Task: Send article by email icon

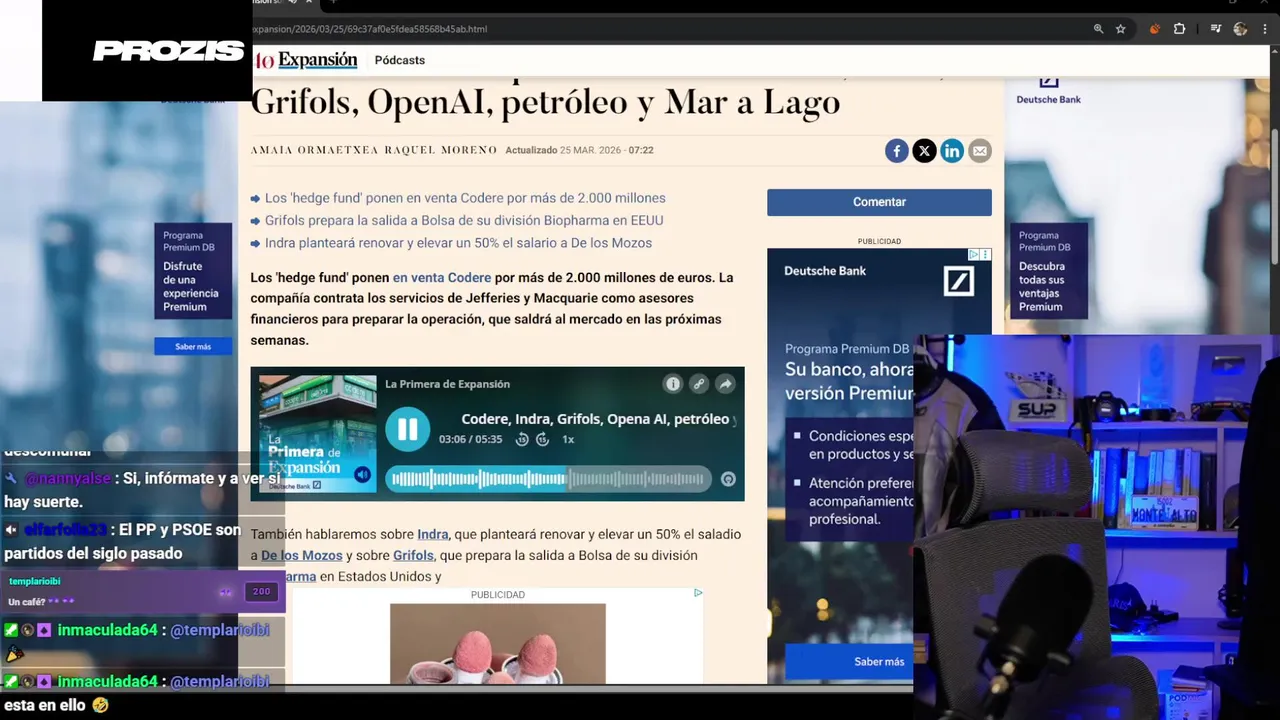Action: [x=980, y=151]
